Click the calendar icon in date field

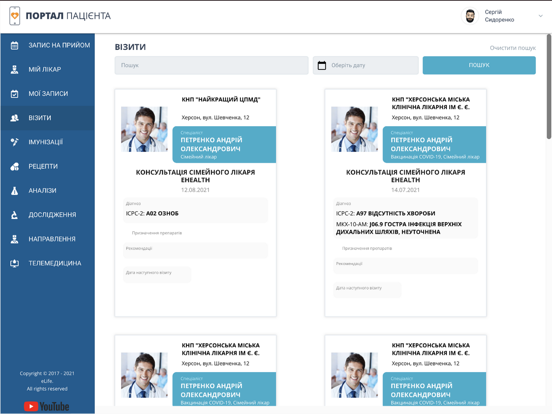[x=322, y=65]
